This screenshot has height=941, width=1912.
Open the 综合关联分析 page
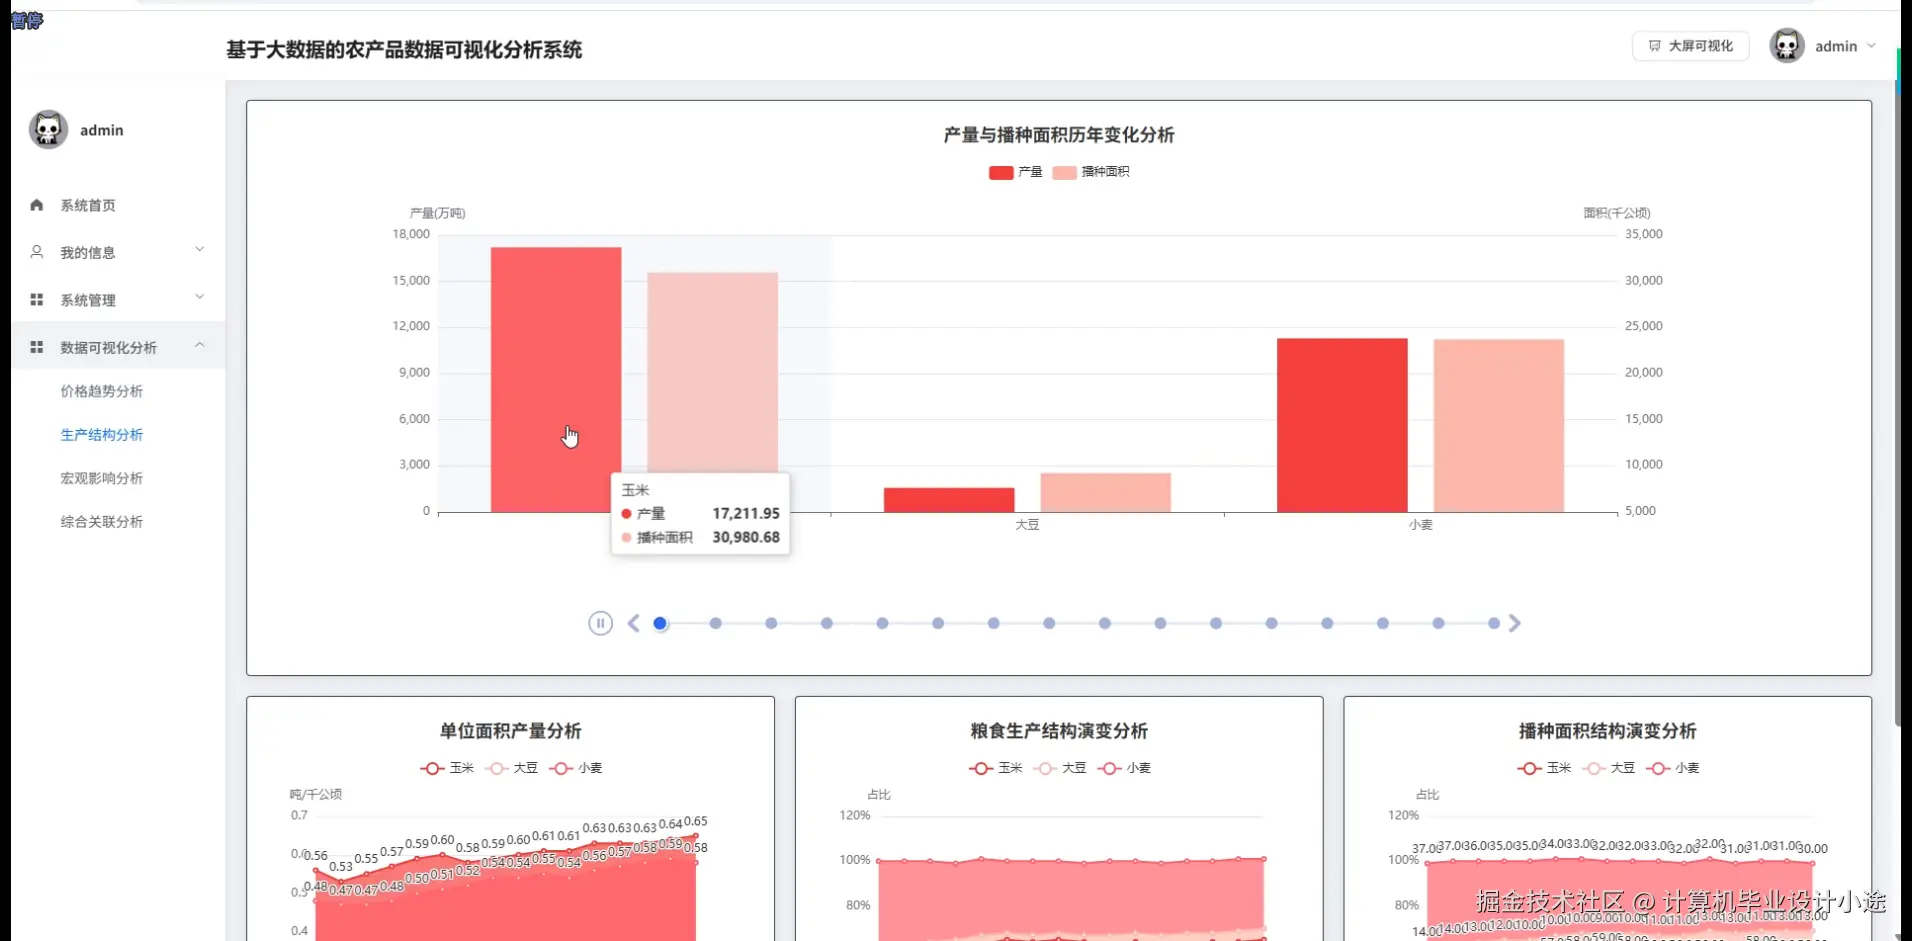coord(102,522)
